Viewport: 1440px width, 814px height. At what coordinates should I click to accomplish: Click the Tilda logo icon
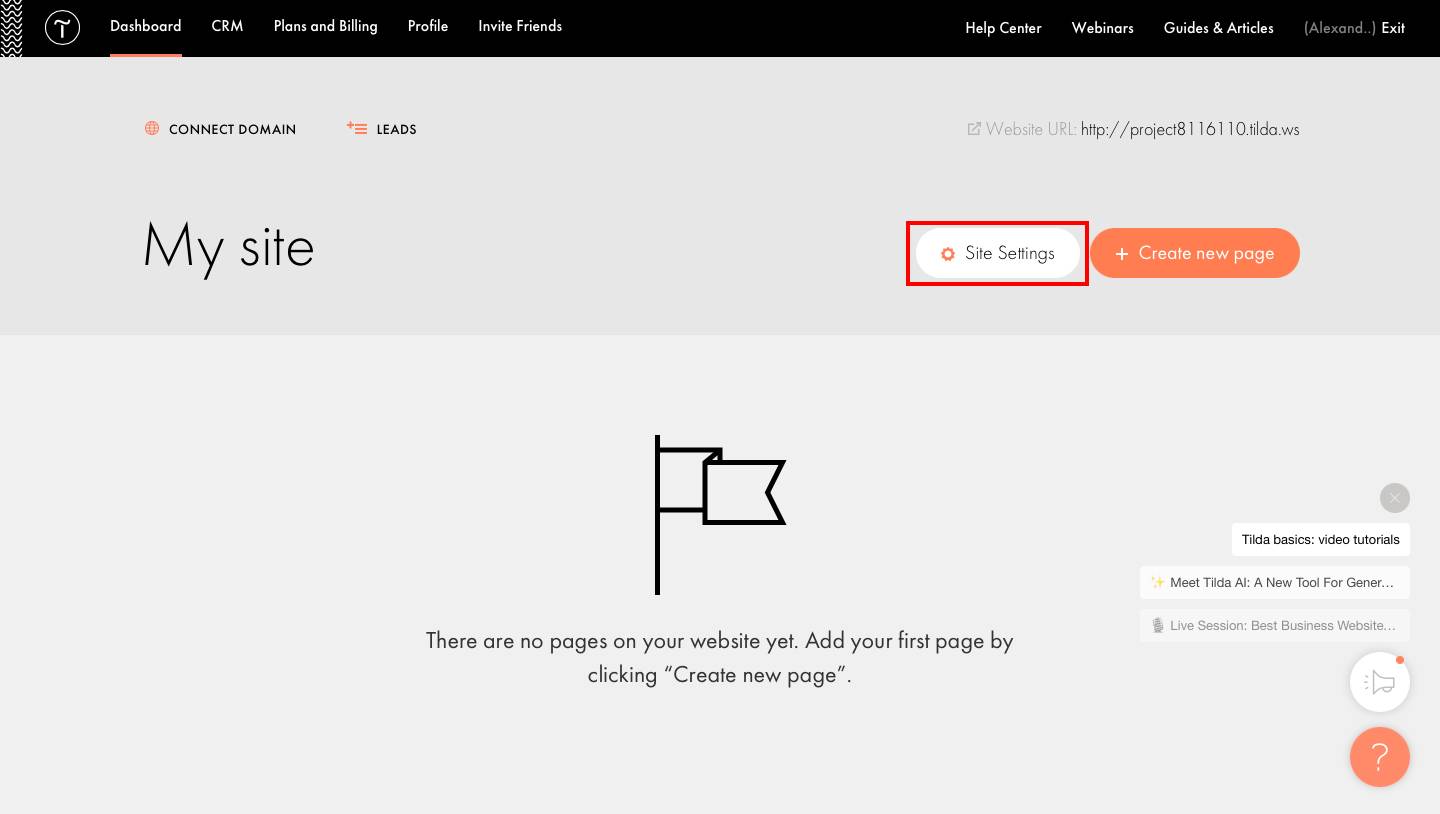pyautogui.click(x=62, y=28)
